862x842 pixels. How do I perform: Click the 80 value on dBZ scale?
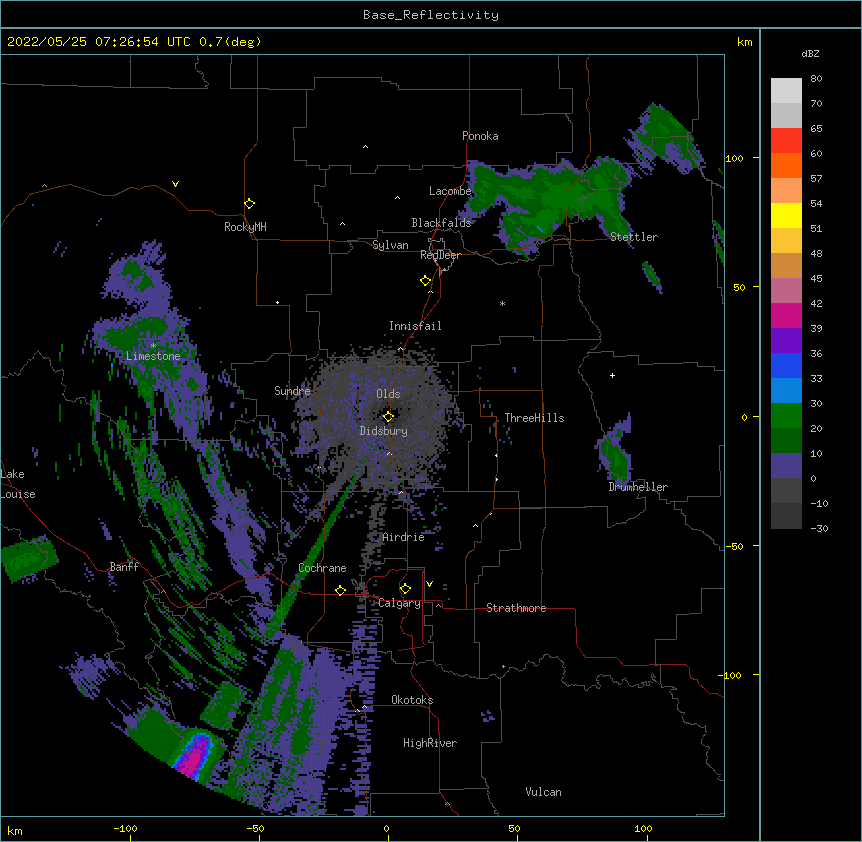[x=816, y=79]
